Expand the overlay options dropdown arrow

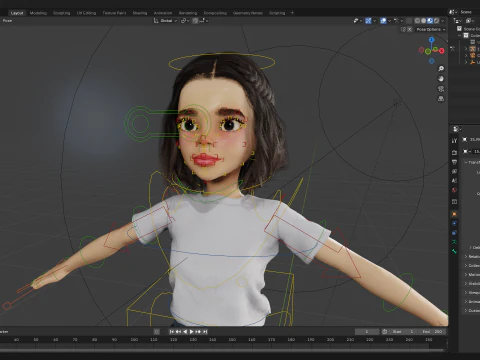(389, 21)
